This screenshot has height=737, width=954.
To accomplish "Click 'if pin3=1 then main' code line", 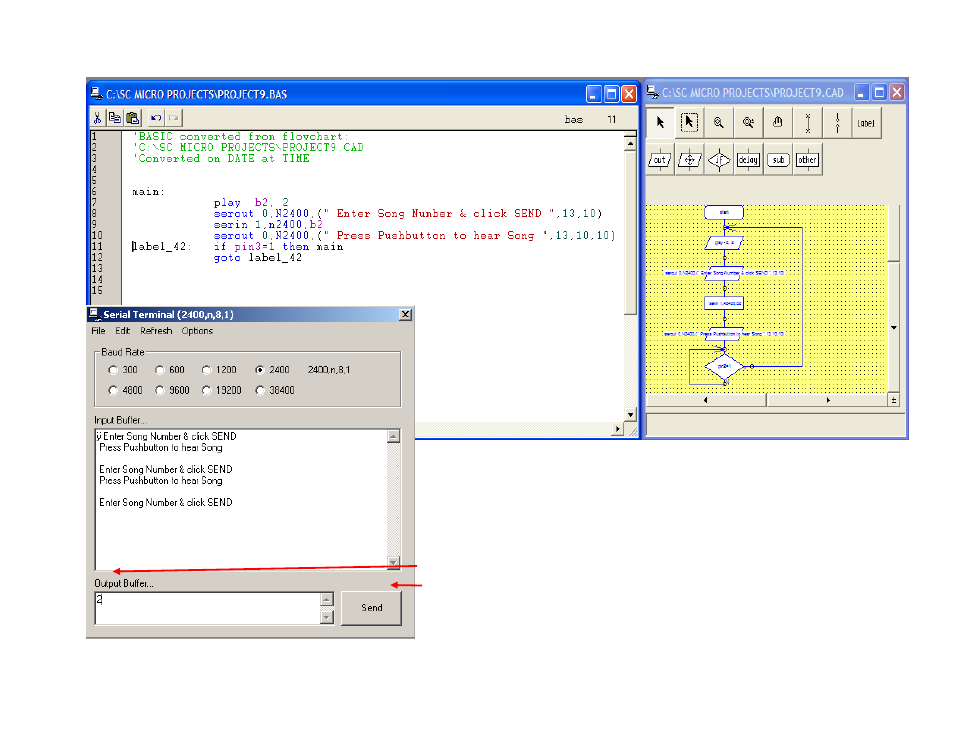I will click(x=278, y=247).
